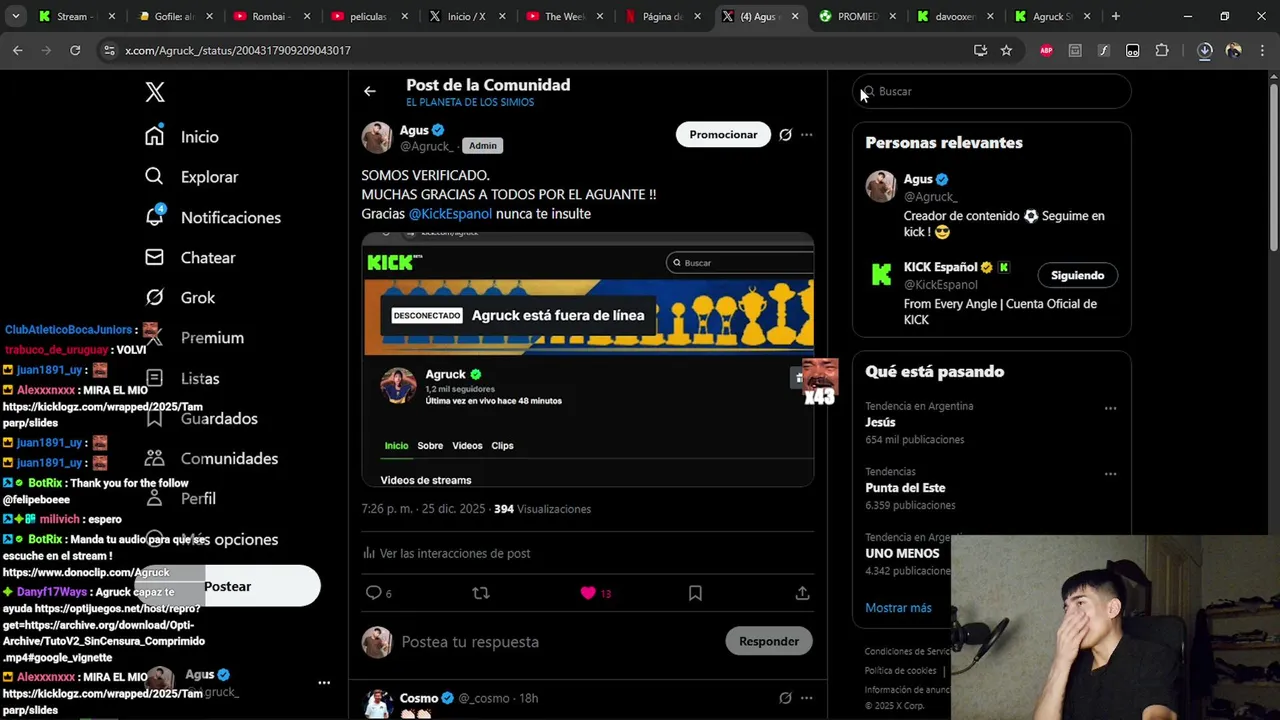Close the active Agus X tab

click(x=795, y=16)
